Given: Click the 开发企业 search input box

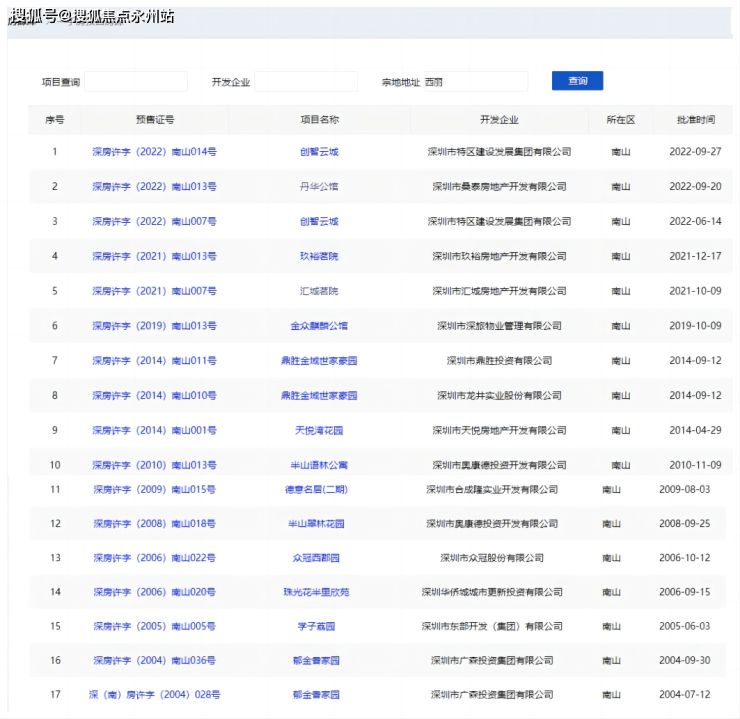Looking at the screenshot, I should point(306,82).
